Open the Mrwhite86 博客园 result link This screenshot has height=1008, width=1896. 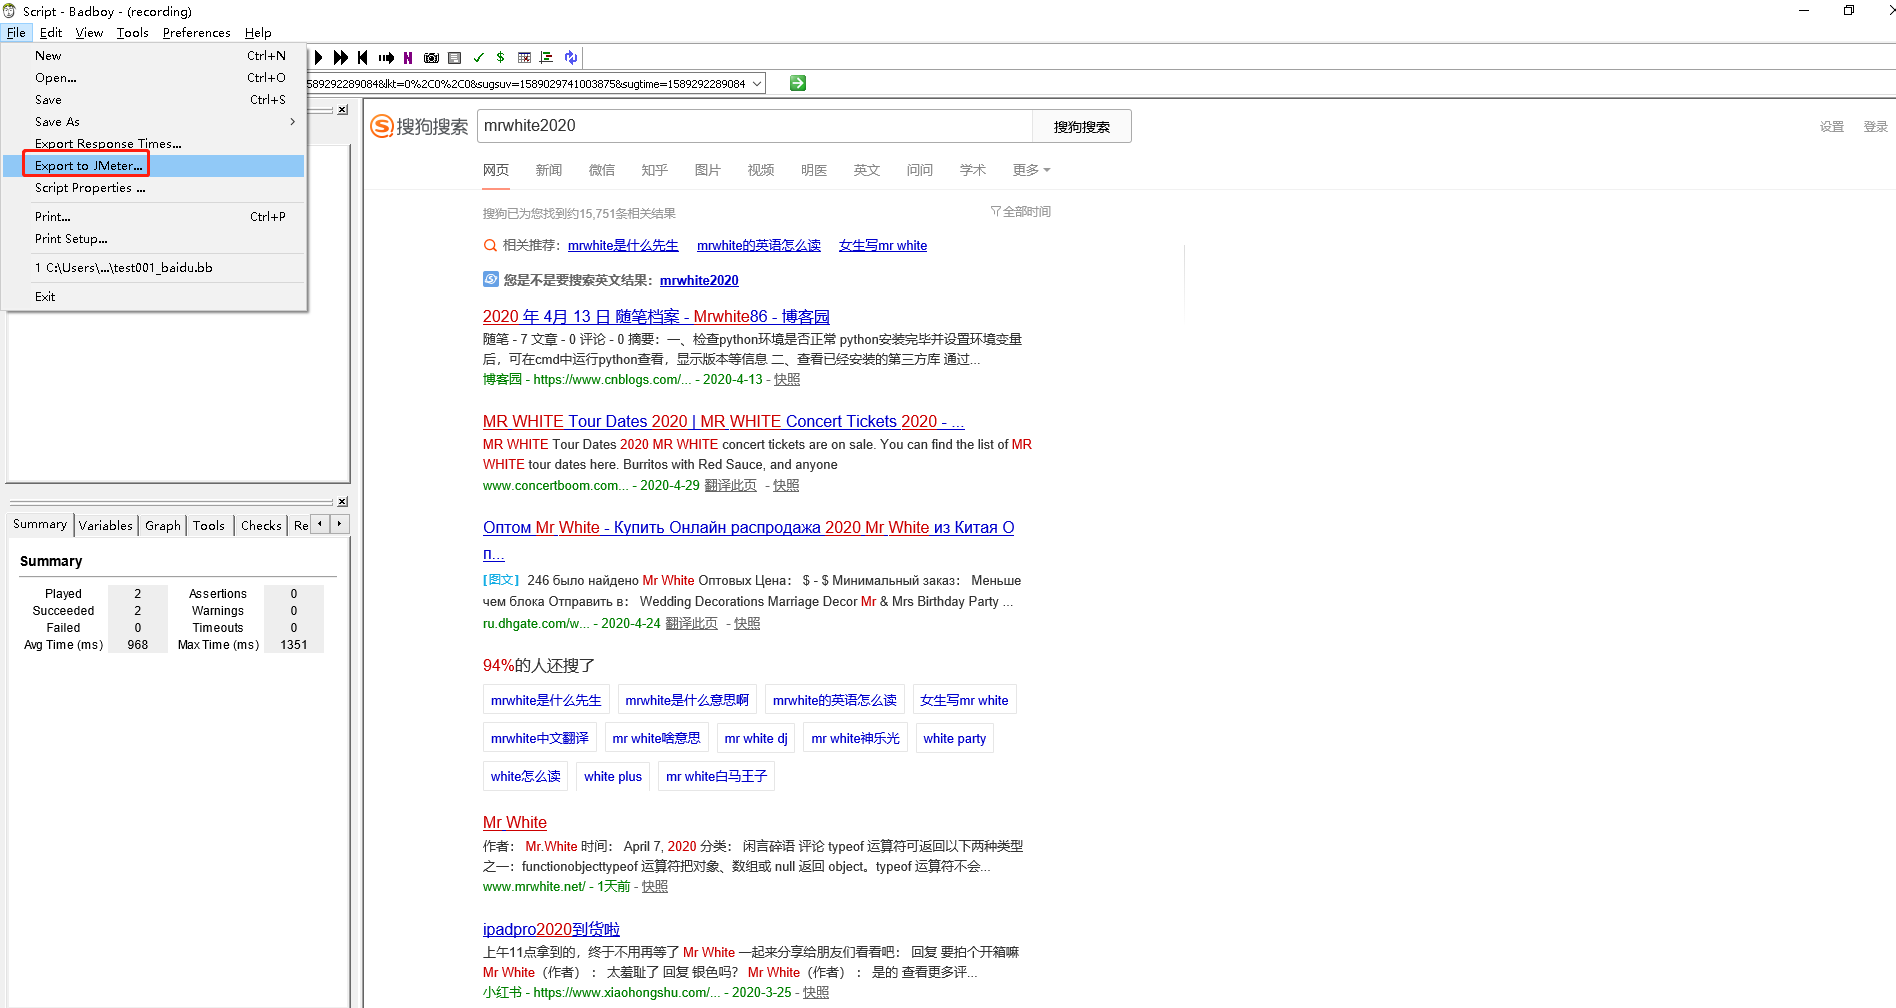click(x=656, y=317)
